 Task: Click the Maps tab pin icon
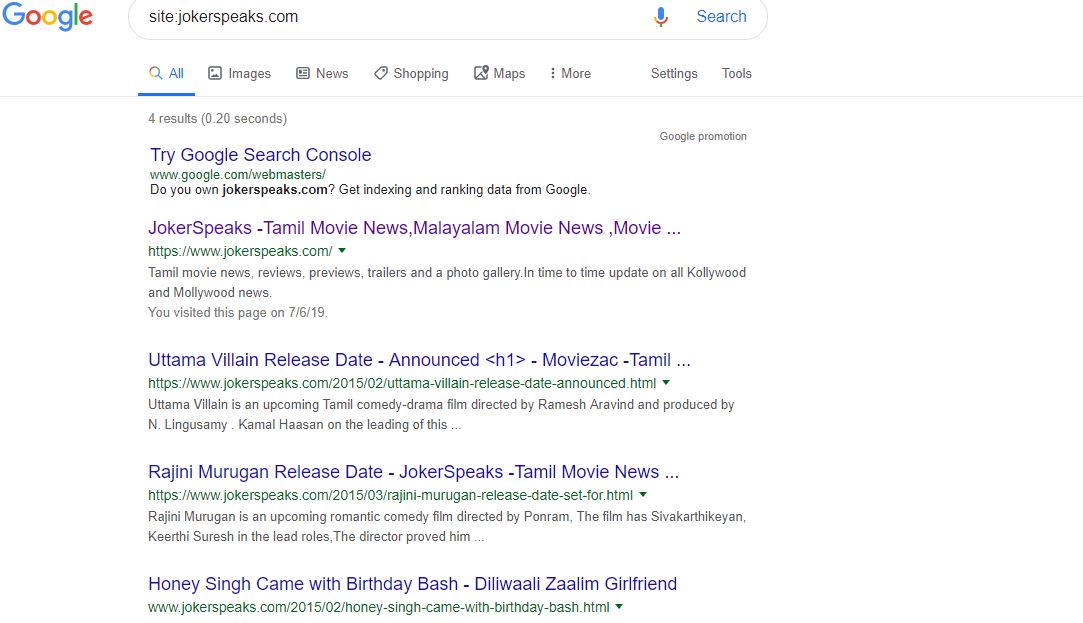click(x=481, y=73)
